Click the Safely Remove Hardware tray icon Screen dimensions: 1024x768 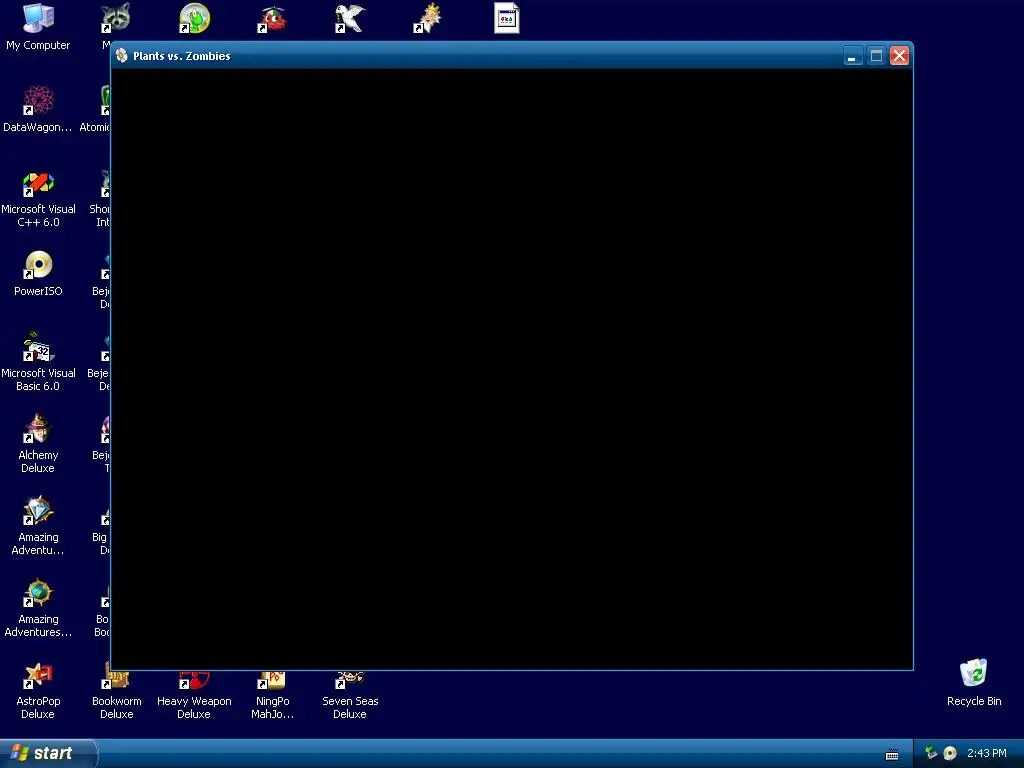click(x=931, y=753)
